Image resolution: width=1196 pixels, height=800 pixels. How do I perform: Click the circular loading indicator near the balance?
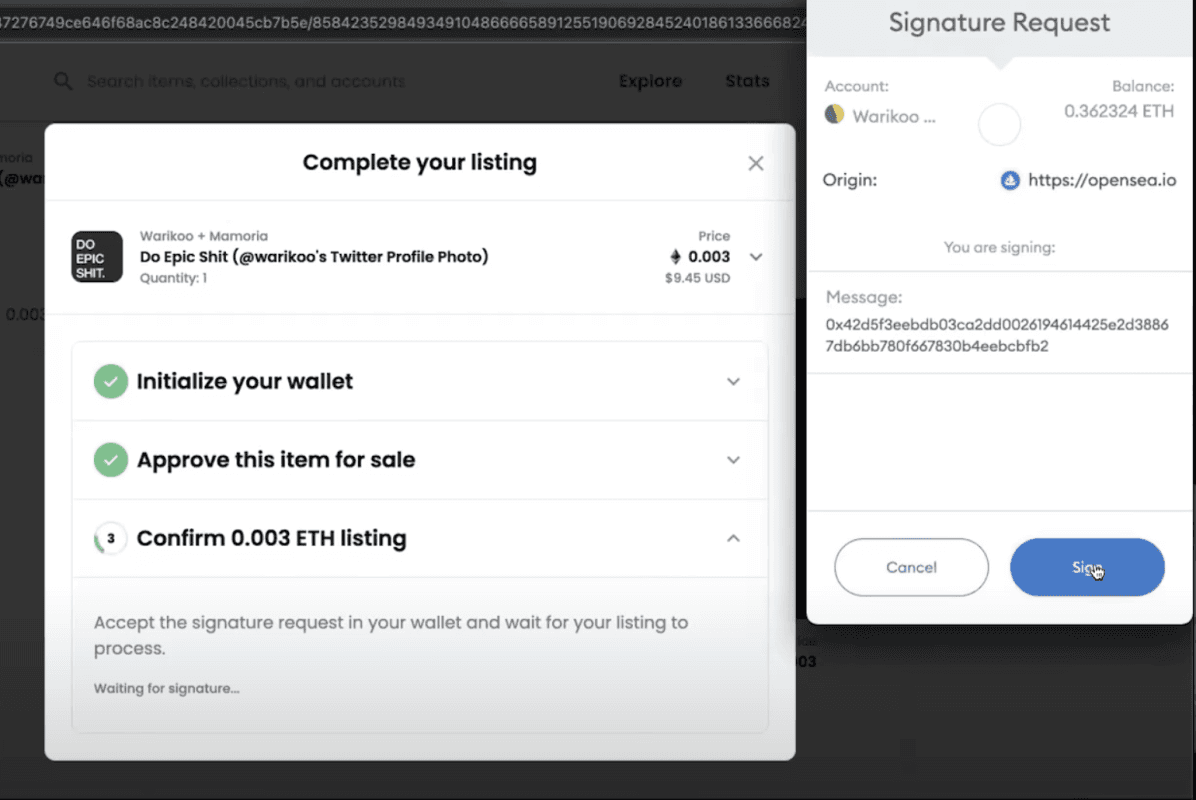click(999, 124)
